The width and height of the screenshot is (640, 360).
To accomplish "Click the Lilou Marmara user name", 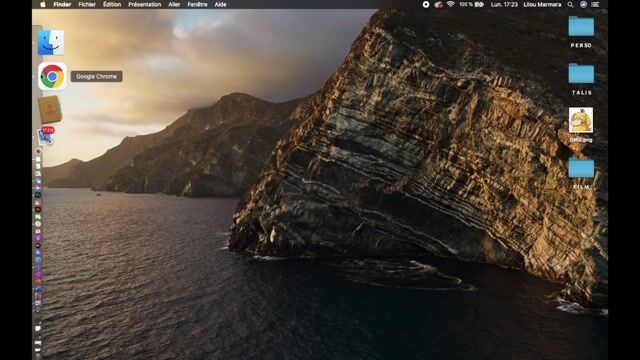I will point(542,4).
